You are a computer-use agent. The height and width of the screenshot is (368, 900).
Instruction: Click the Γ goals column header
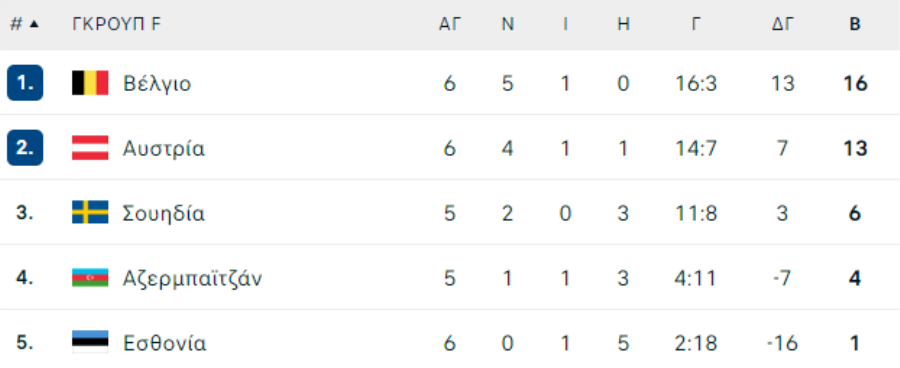[x=696, y=24]
